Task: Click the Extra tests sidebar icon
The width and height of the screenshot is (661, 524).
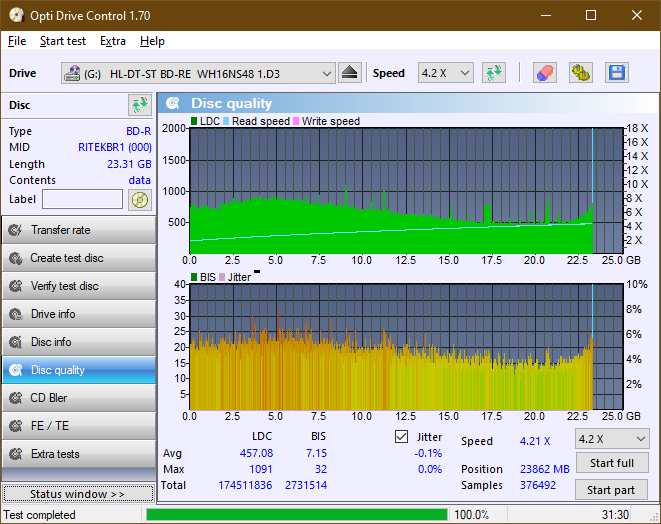Action: [16, 454]
